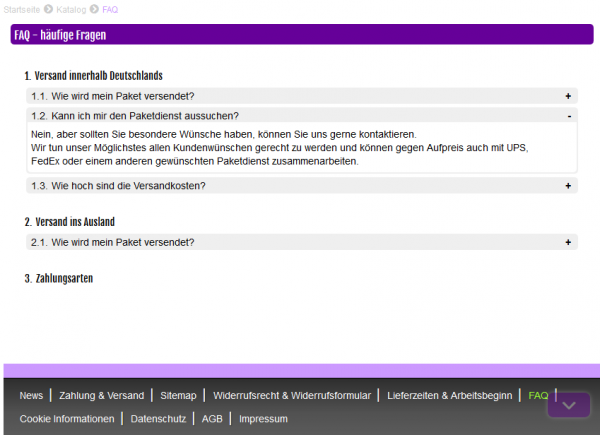Click plus icon beside Versandkosten question
600x435 pixels.
[x=568, y=186]
